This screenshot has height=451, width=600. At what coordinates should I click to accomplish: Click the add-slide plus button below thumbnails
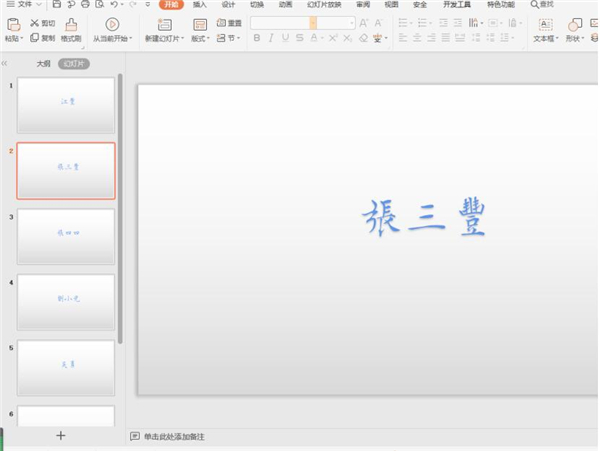(x=61, y=435)
